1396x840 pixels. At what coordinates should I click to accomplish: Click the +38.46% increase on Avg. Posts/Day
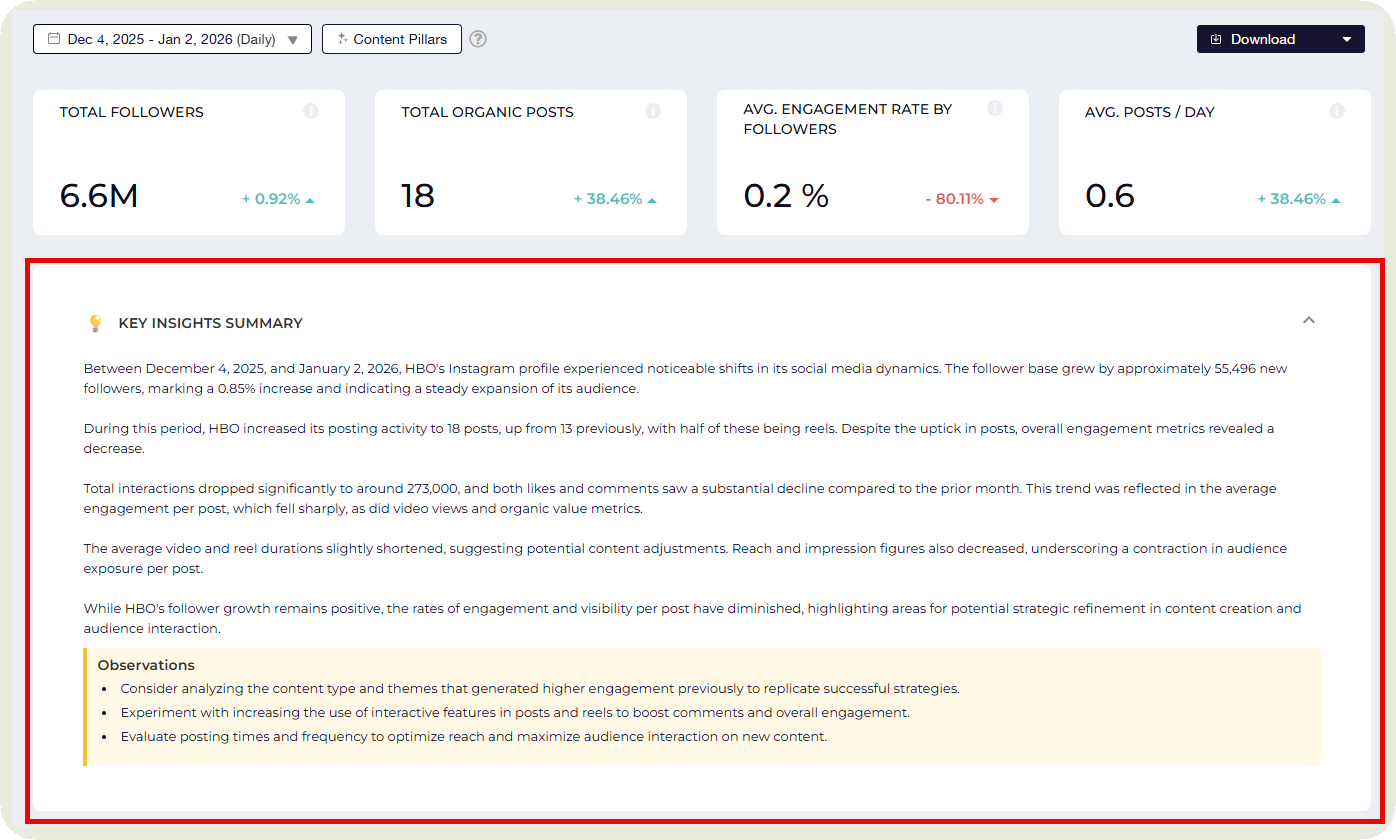(x=1296, y=199)
